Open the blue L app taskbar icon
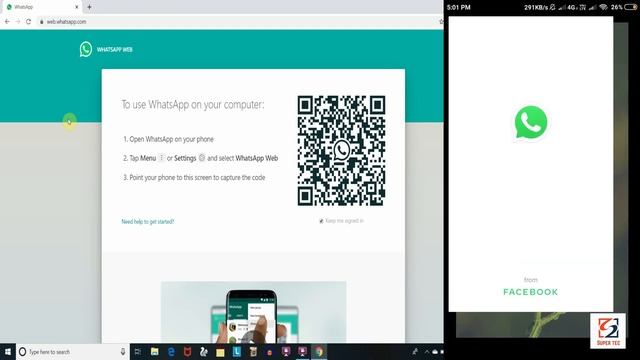640x360 pixels. [x=237, y=352]
